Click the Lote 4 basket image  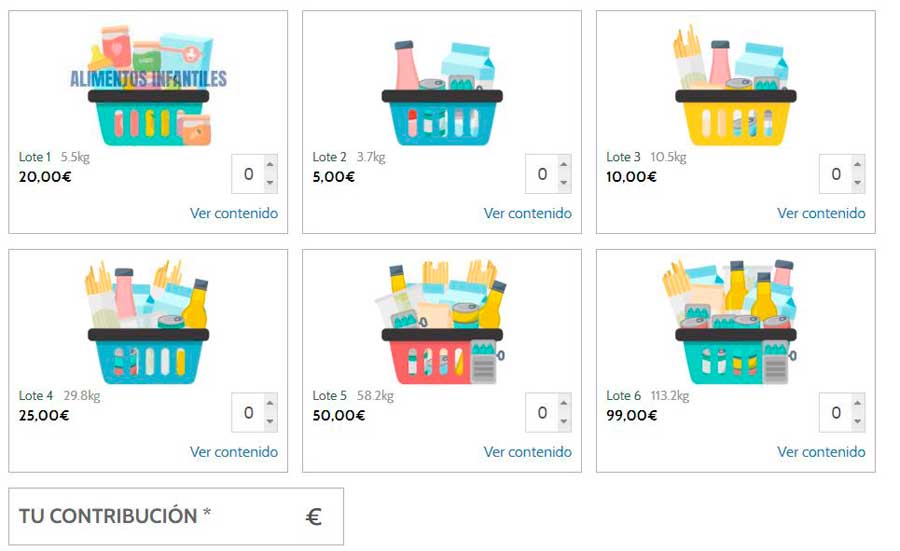point(148,324)
